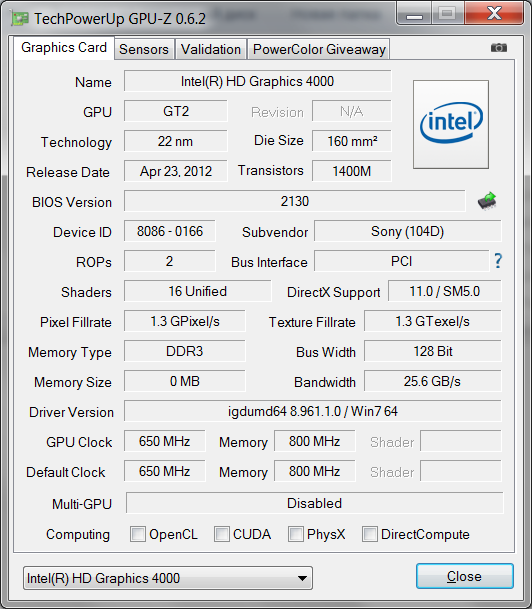
Task: Click the DirectX Support value 11.0 / SM5.0
Action: point(445,291)
